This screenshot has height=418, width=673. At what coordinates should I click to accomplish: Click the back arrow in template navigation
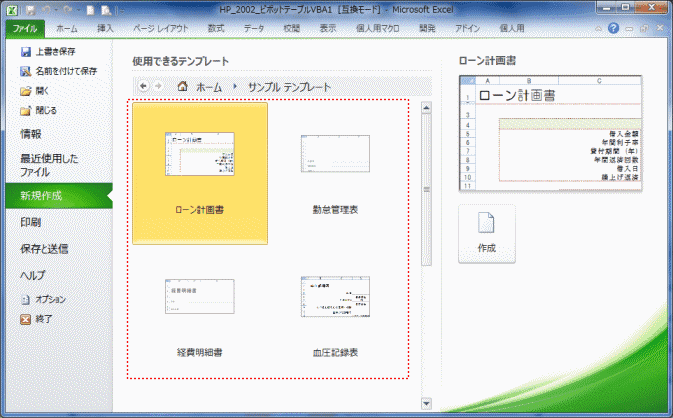pyautogui.click(x=143, y=87)
